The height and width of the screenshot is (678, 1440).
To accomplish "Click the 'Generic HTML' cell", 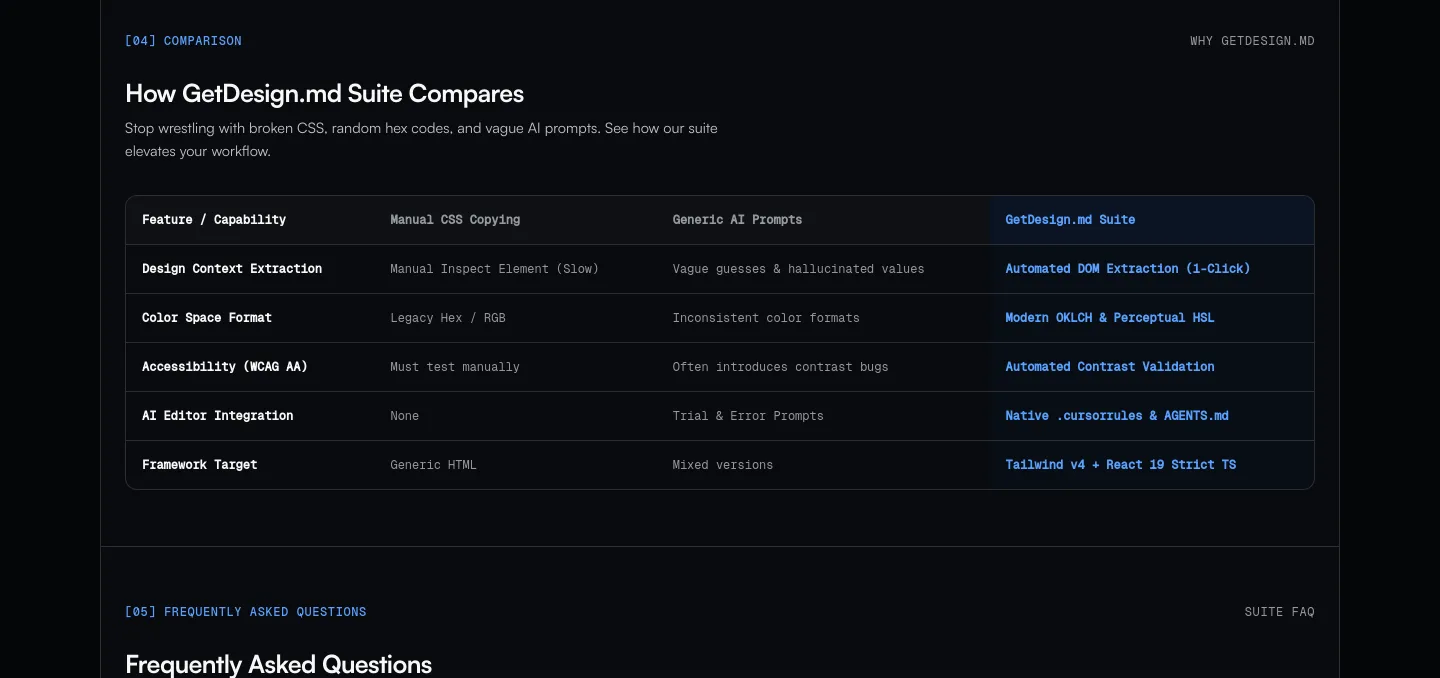I will click(x=433, y=465).
